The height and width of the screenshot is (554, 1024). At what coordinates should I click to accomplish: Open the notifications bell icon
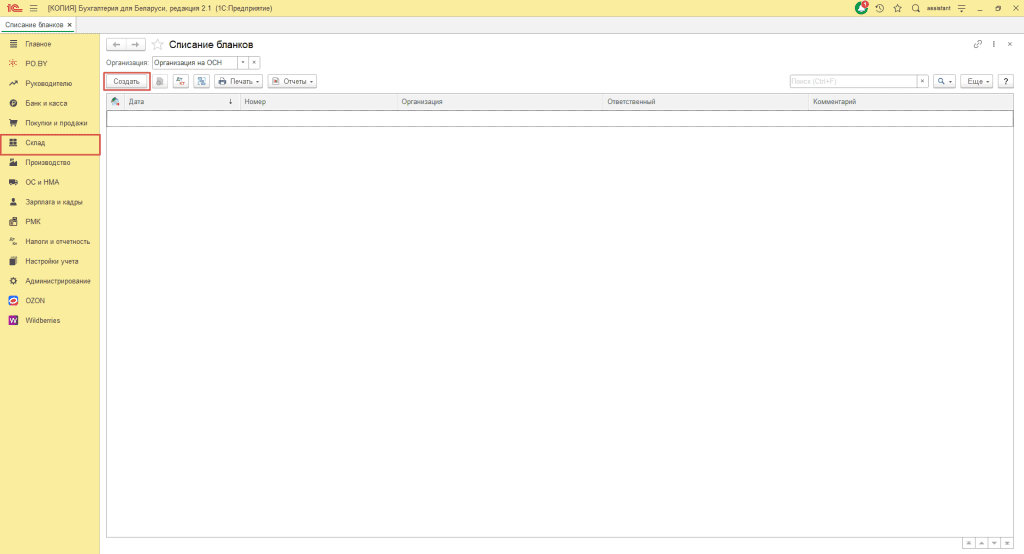click(861, 8)
